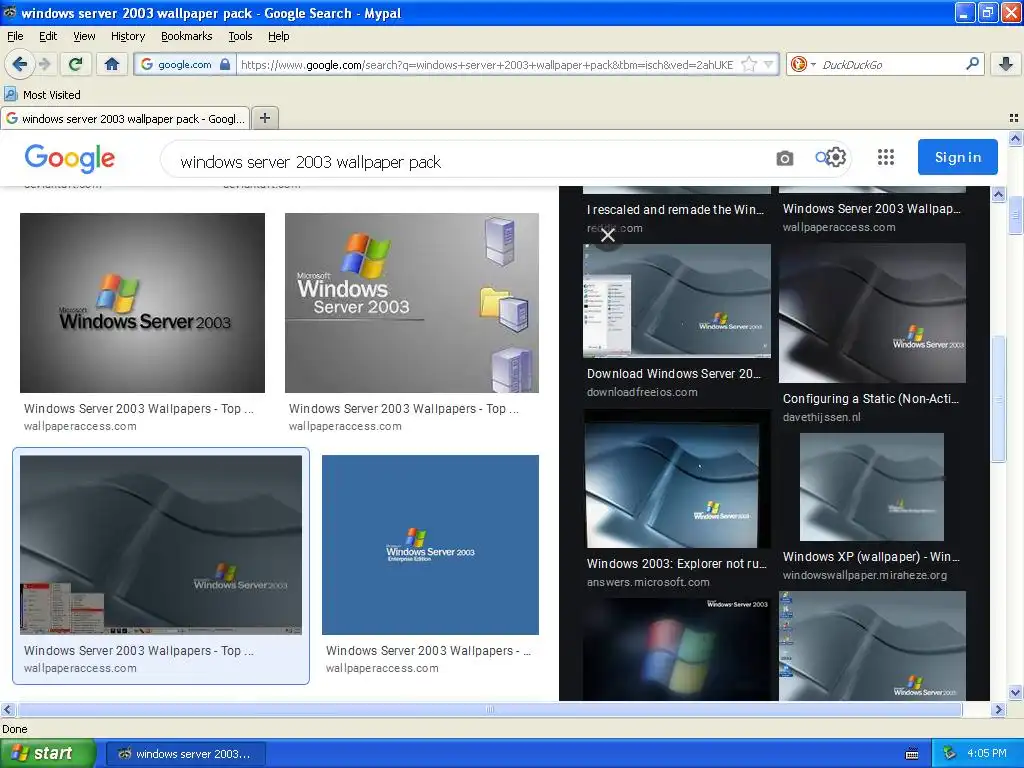
Task: Click the Forward navigation arrow
Action: tap(44, 64)
